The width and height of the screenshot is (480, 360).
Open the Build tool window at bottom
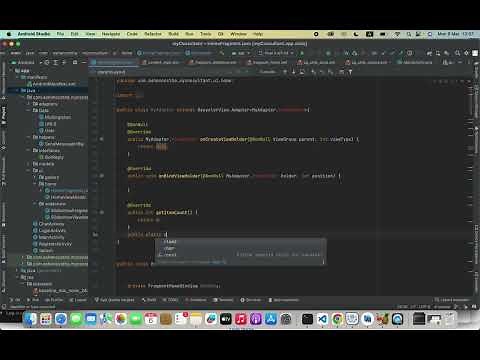[x=149, y=300]
